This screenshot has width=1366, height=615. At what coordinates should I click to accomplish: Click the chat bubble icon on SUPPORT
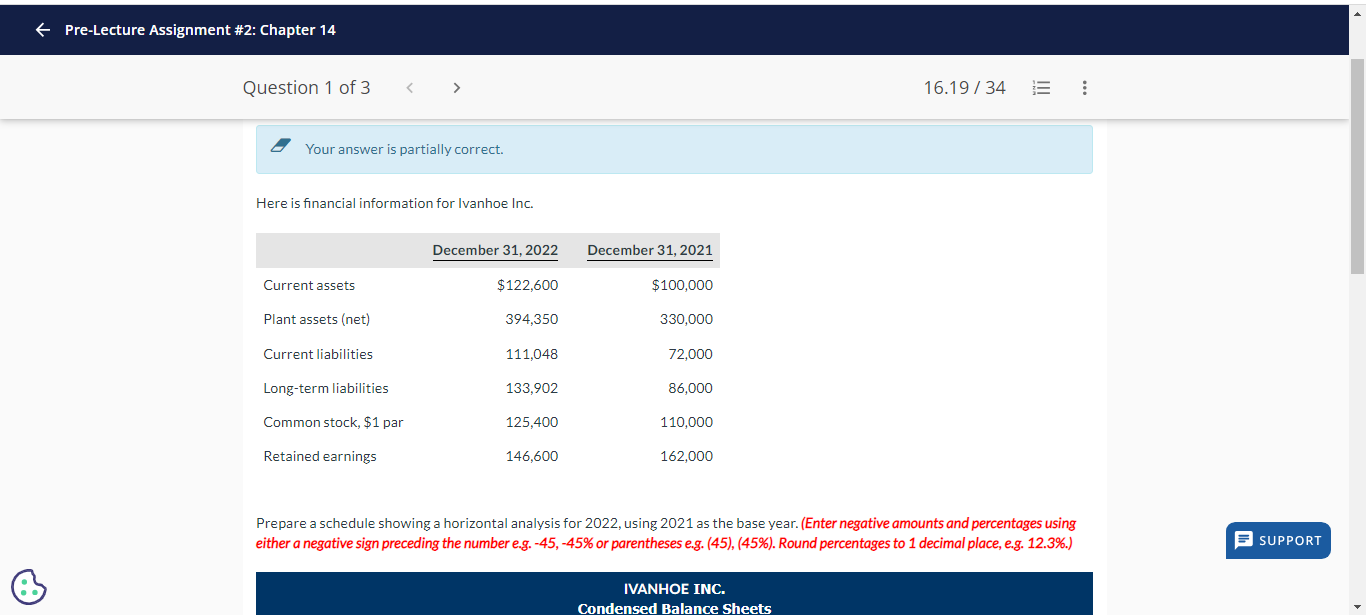coord(1243,540)
